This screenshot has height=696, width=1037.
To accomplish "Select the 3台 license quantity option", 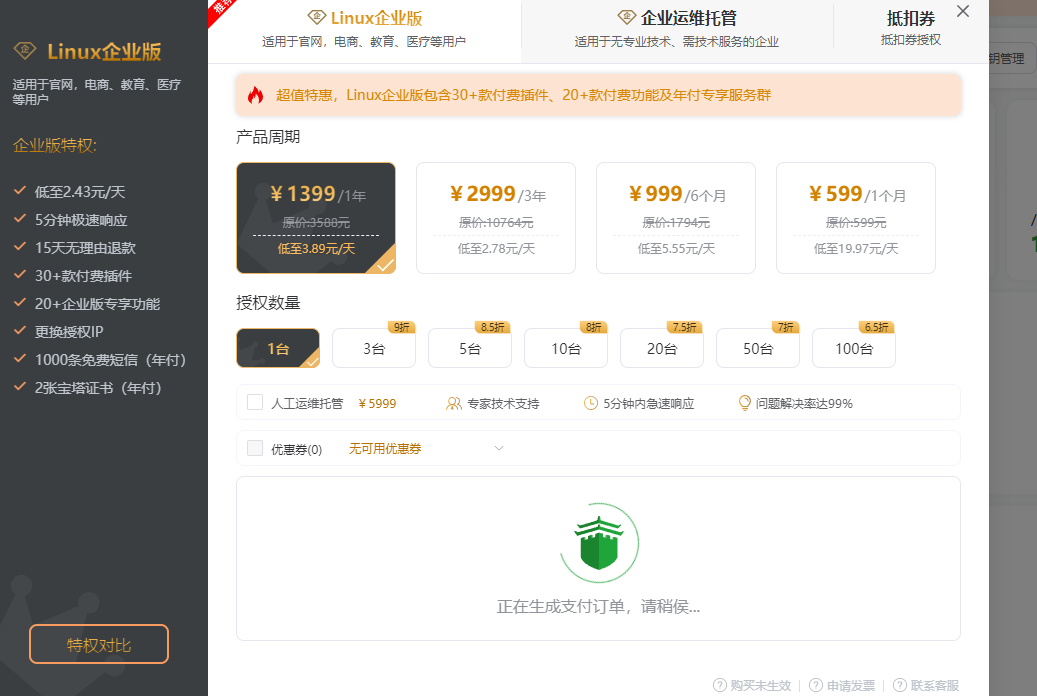I will tap(373, 348).
